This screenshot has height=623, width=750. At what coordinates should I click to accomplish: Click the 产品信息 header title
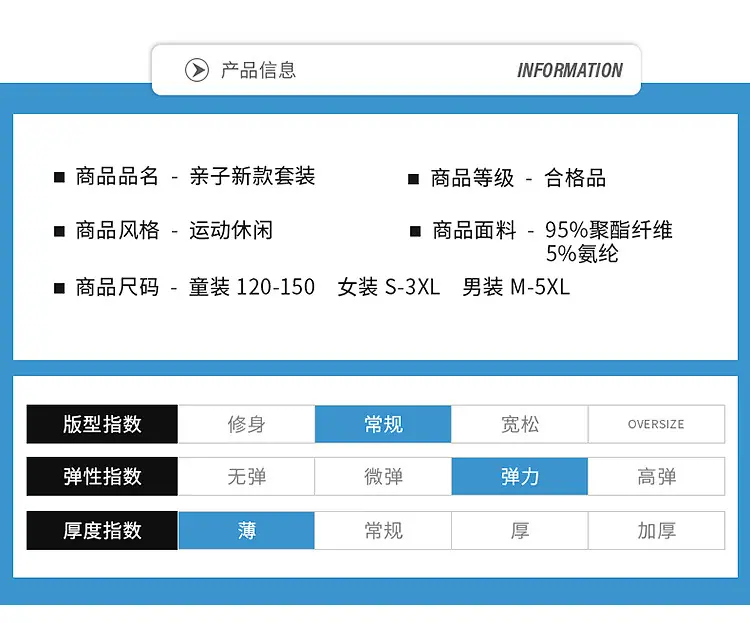tap(258, 70)
